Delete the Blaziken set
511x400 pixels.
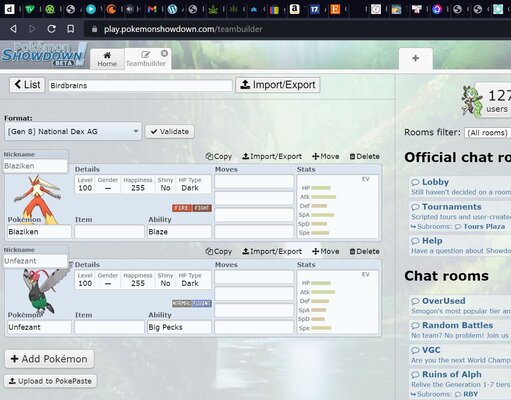(x=364, y=156)
